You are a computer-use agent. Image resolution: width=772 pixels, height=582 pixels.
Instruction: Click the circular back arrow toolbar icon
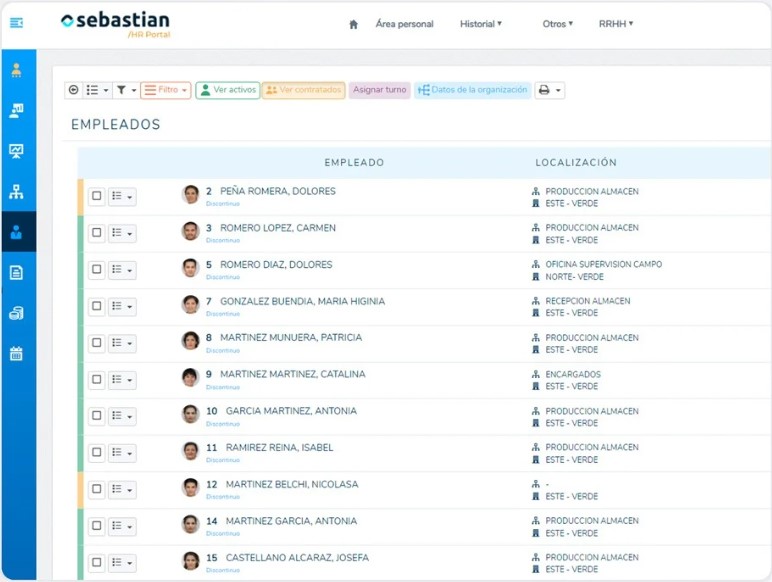(73, 90)
